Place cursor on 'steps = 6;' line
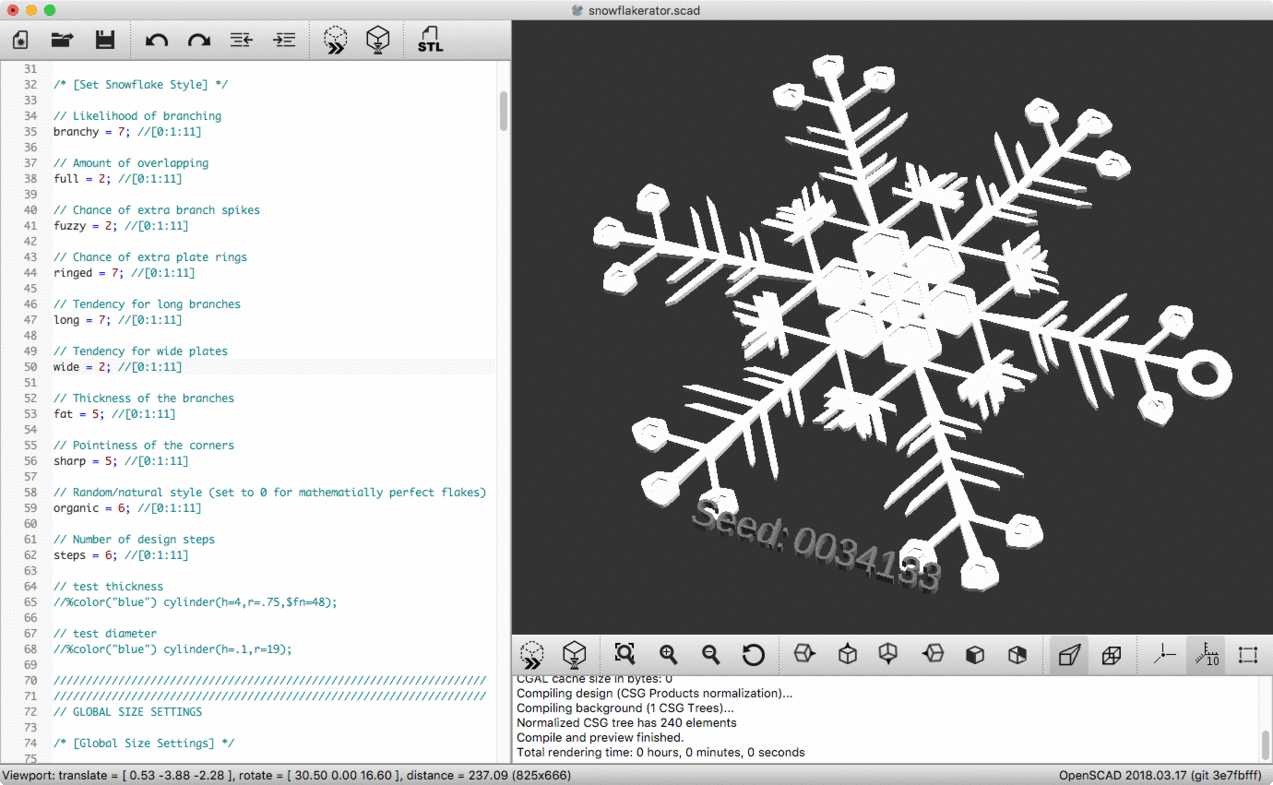 [120, 555]
